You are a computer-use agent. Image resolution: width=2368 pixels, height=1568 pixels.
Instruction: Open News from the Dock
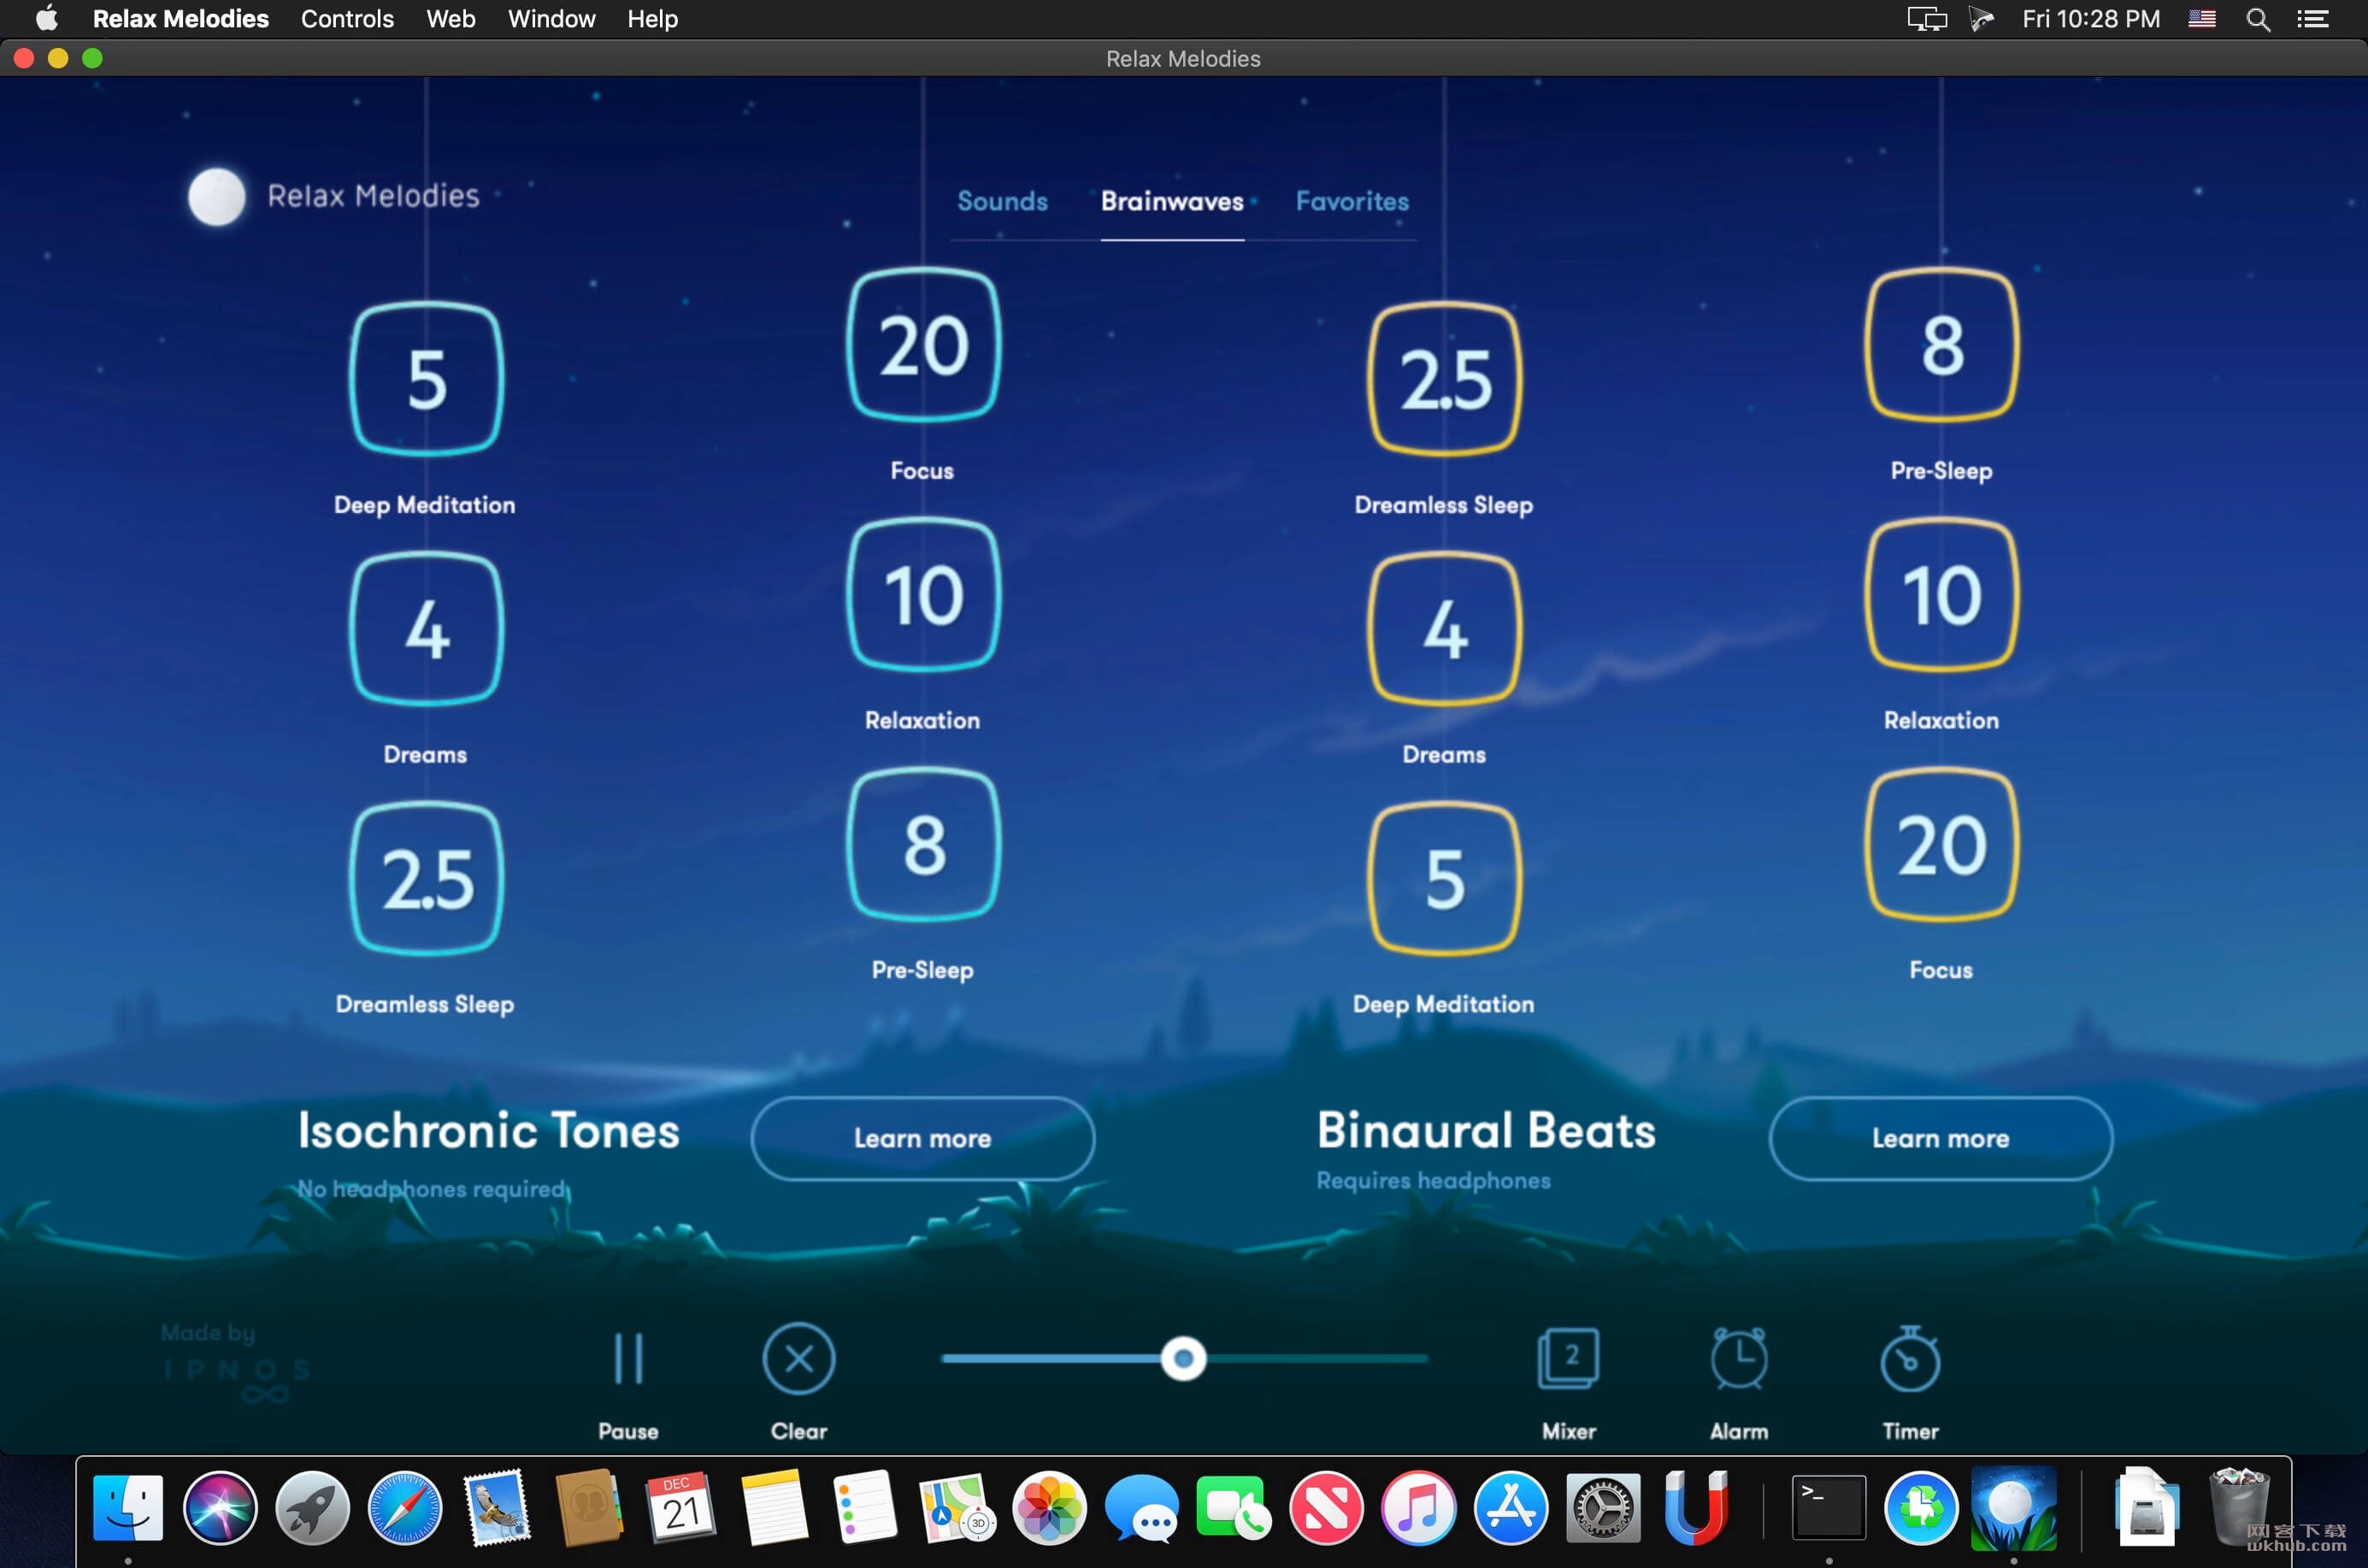[x=1326, y=1508]
